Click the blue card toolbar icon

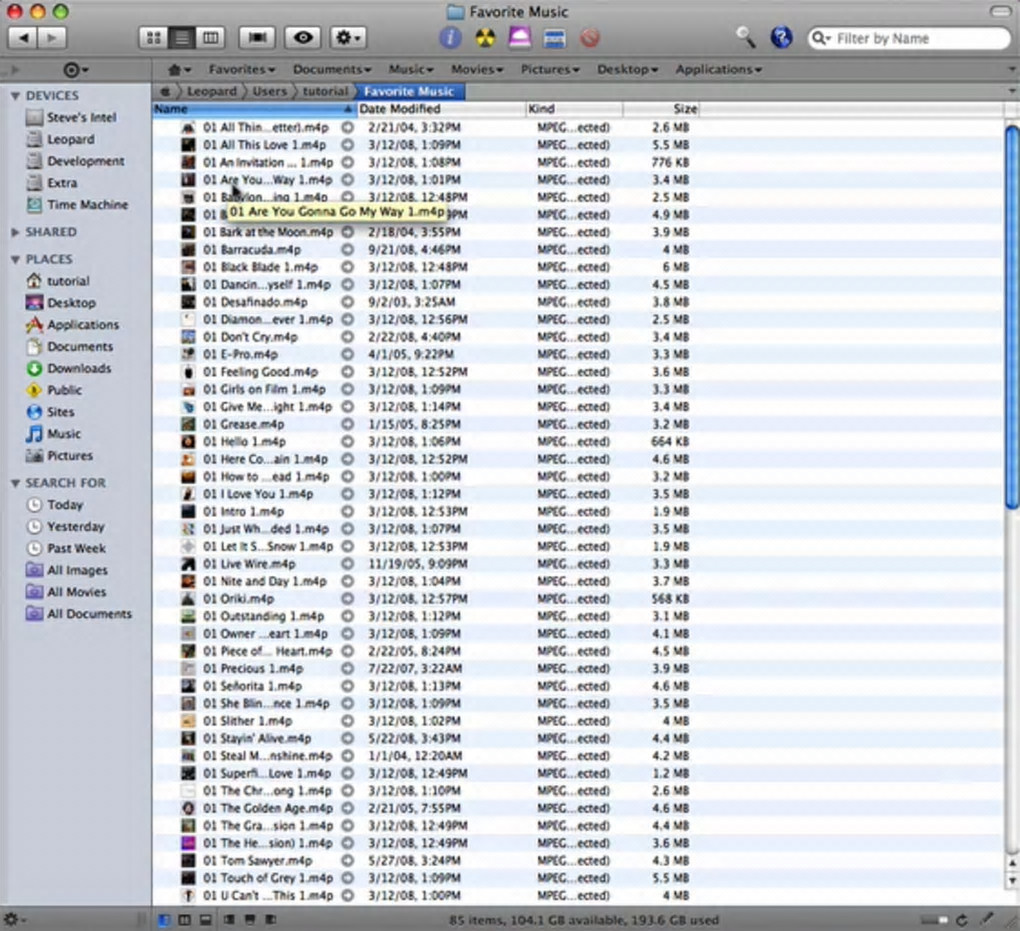point(554,38)
